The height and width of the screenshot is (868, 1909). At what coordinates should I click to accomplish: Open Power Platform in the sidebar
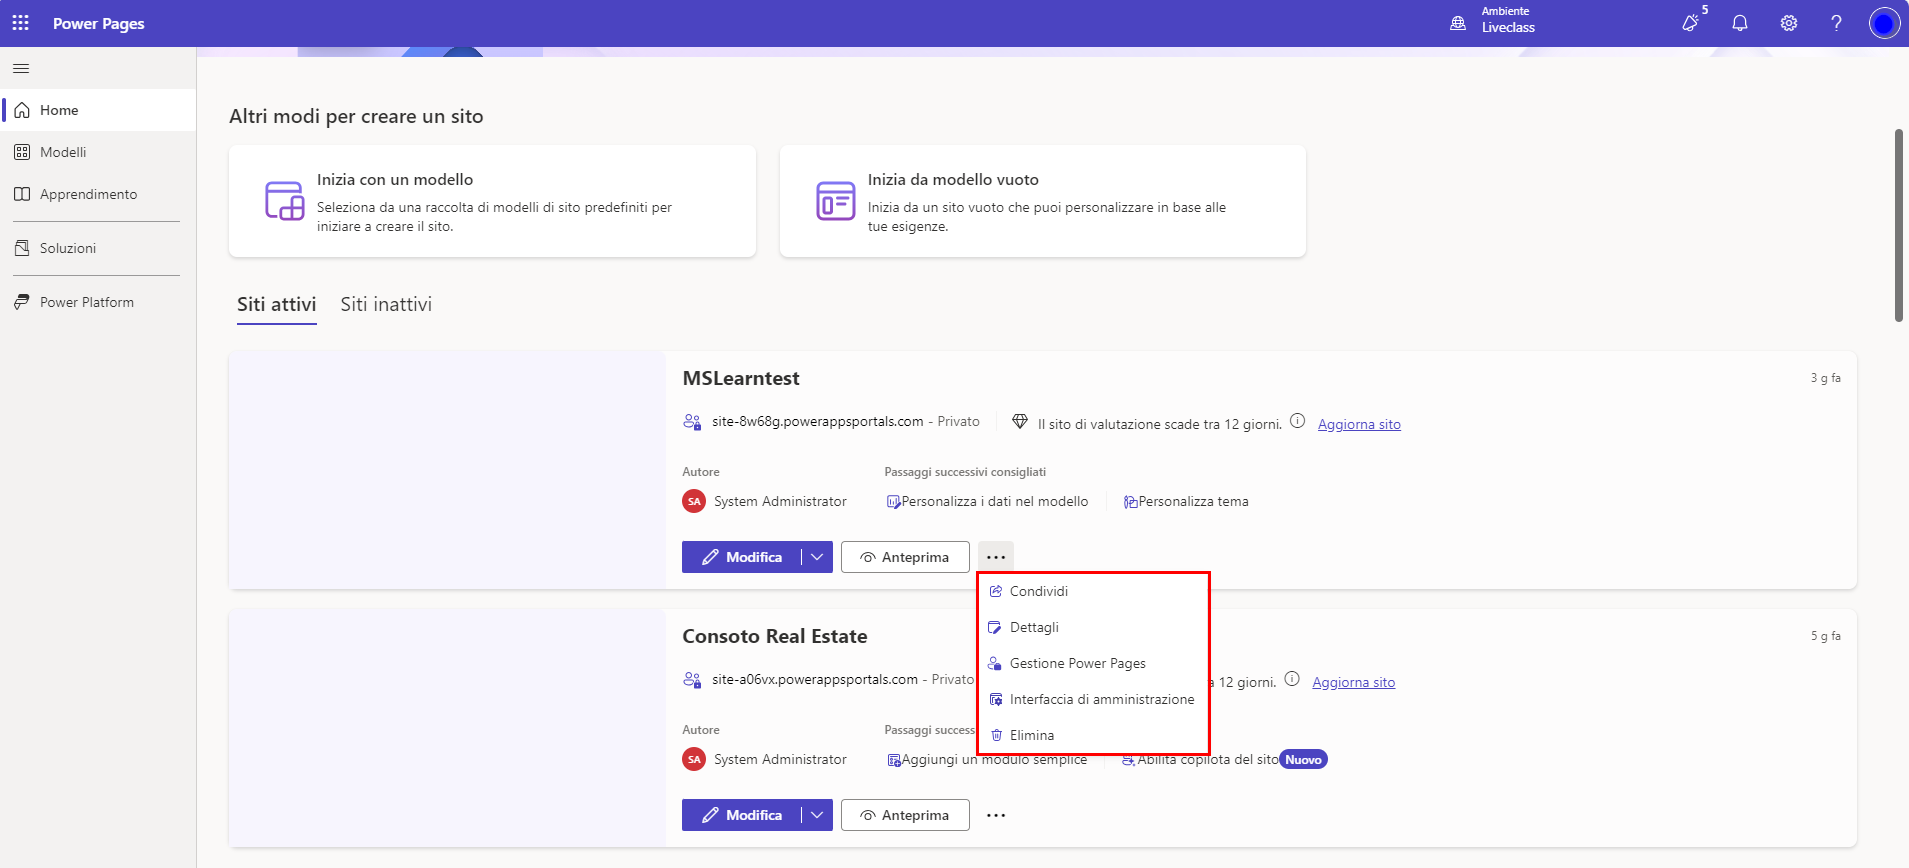pyautogui.click(x=98, y=302)
